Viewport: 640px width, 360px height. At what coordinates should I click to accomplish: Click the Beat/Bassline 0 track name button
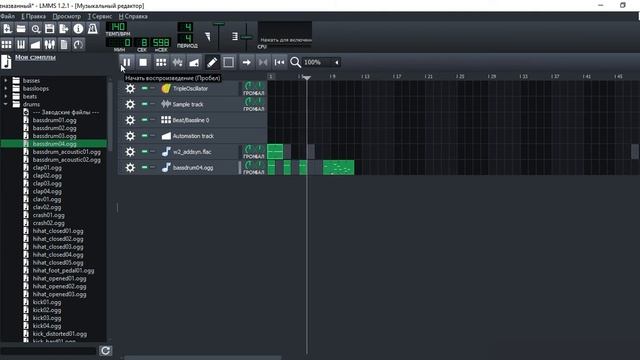point(199,120)
